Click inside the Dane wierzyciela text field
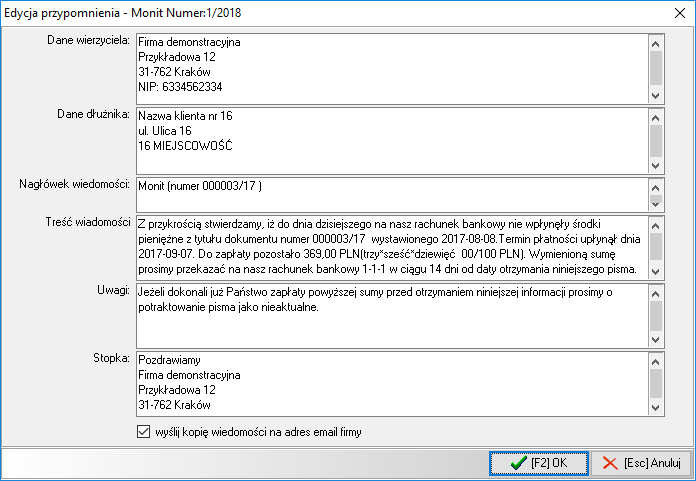The image size is (696, 481). coord(390,68)
